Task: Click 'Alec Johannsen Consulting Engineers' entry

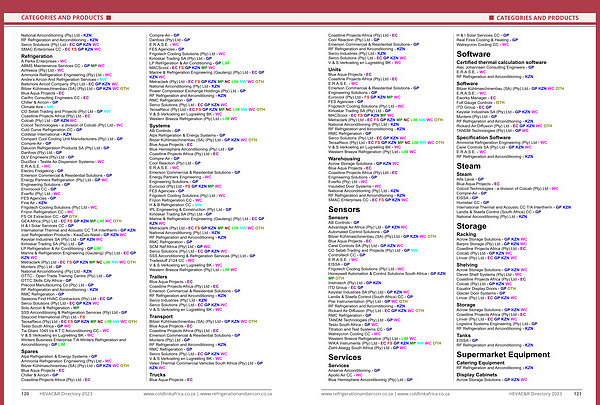Action: pyautogui.click(x=495, y=67)
